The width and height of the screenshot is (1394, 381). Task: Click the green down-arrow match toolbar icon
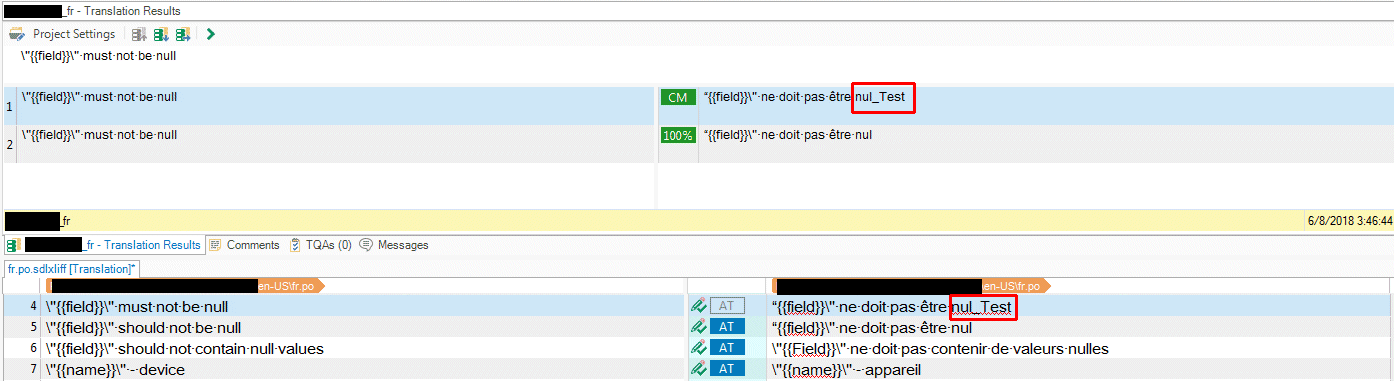click(x=161, y=34)
